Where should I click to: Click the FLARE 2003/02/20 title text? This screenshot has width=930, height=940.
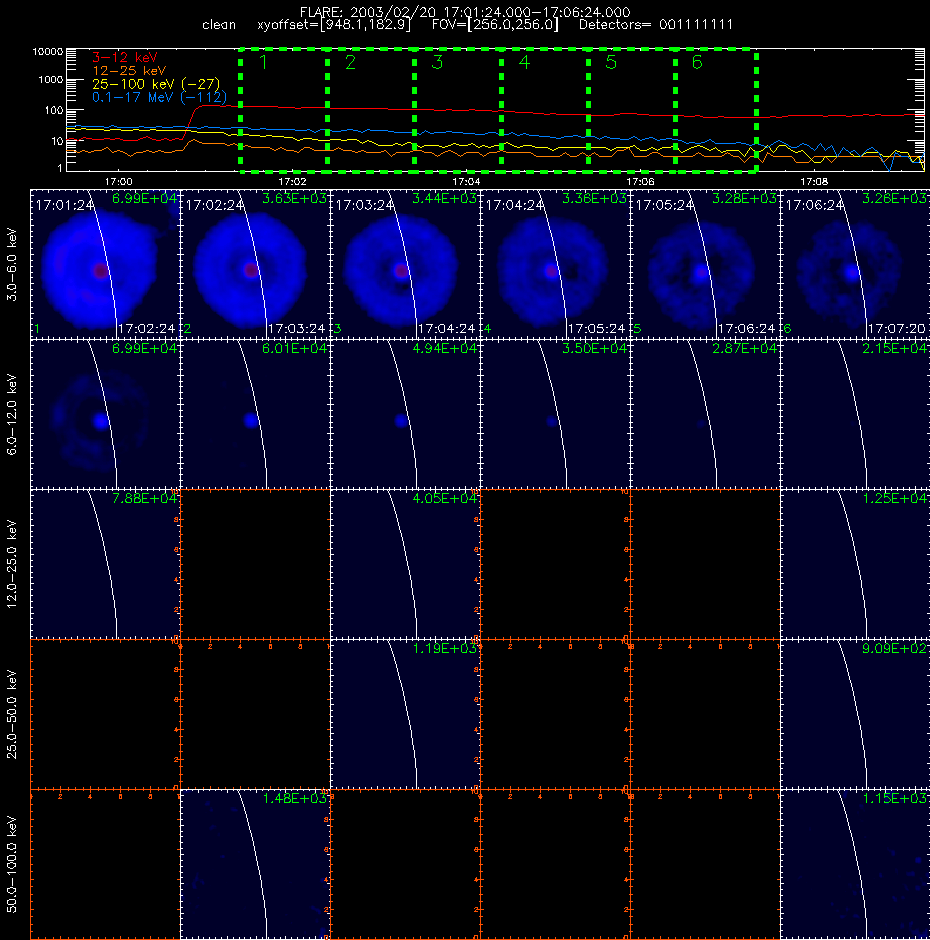pos(465,12)
